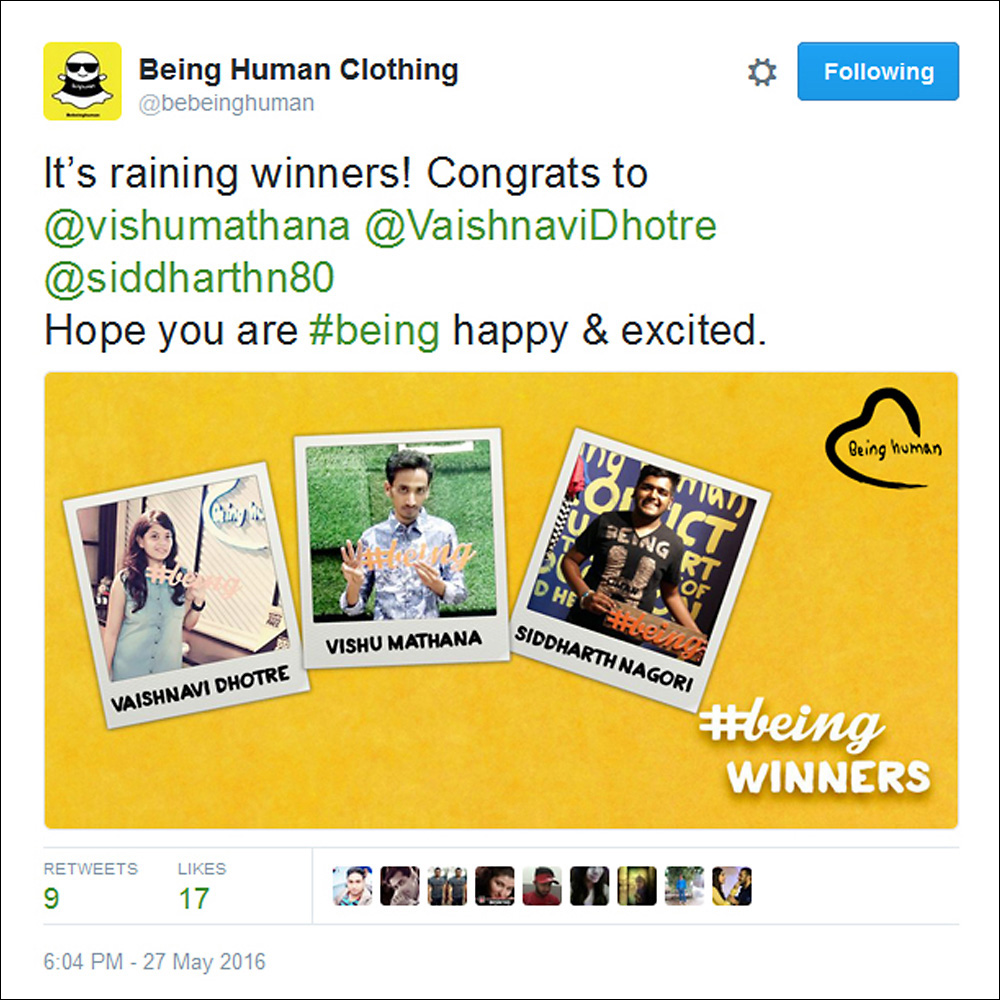Screen dimensions: 1000x1000
Task: Open the @siddharthn80 mention
Action: click(x=189, y=278)
